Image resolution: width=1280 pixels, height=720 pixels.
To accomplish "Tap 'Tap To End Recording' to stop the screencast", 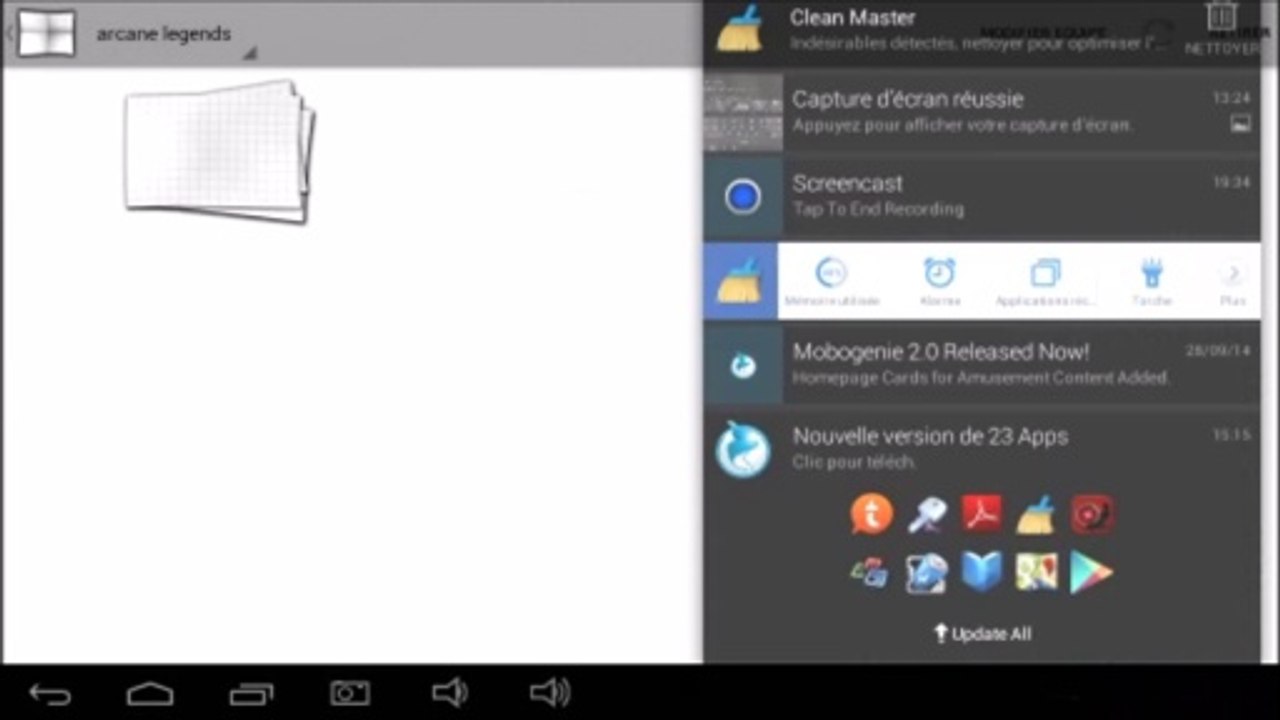I will tap(878, 209).
